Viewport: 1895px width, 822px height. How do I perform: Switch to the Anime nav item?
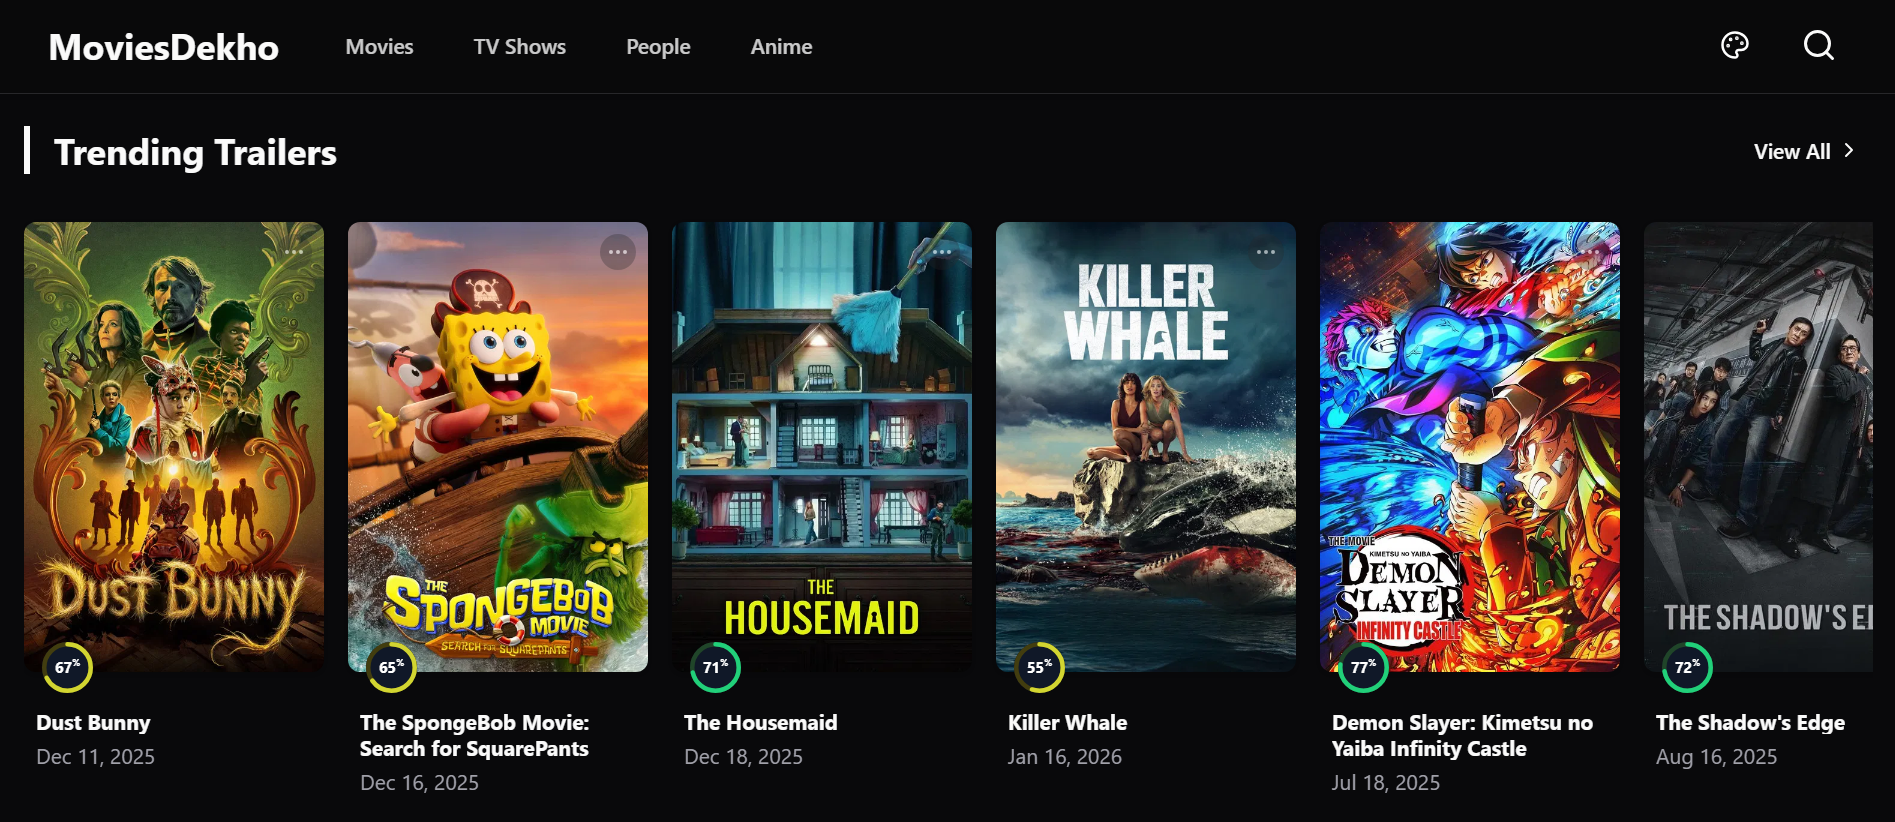(781, 47)
